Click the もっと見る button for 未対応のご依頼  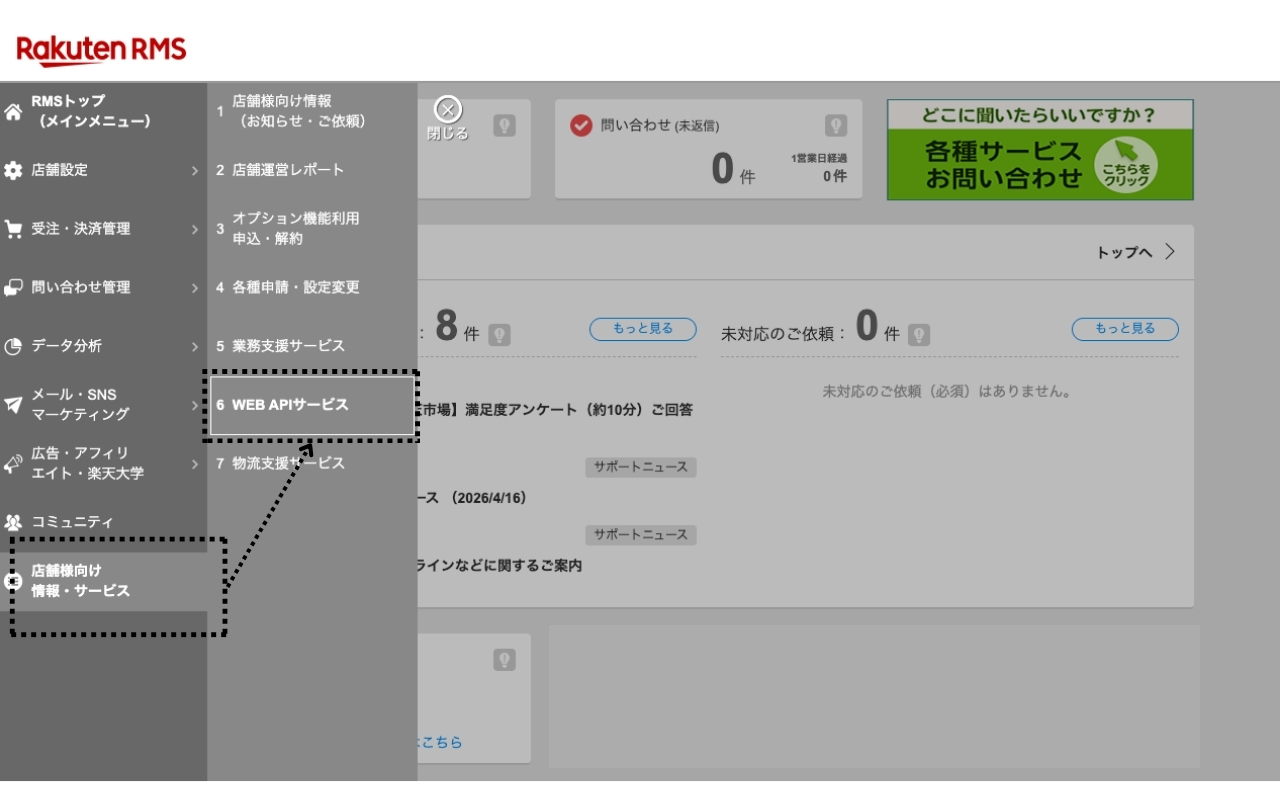[1125, 329]
